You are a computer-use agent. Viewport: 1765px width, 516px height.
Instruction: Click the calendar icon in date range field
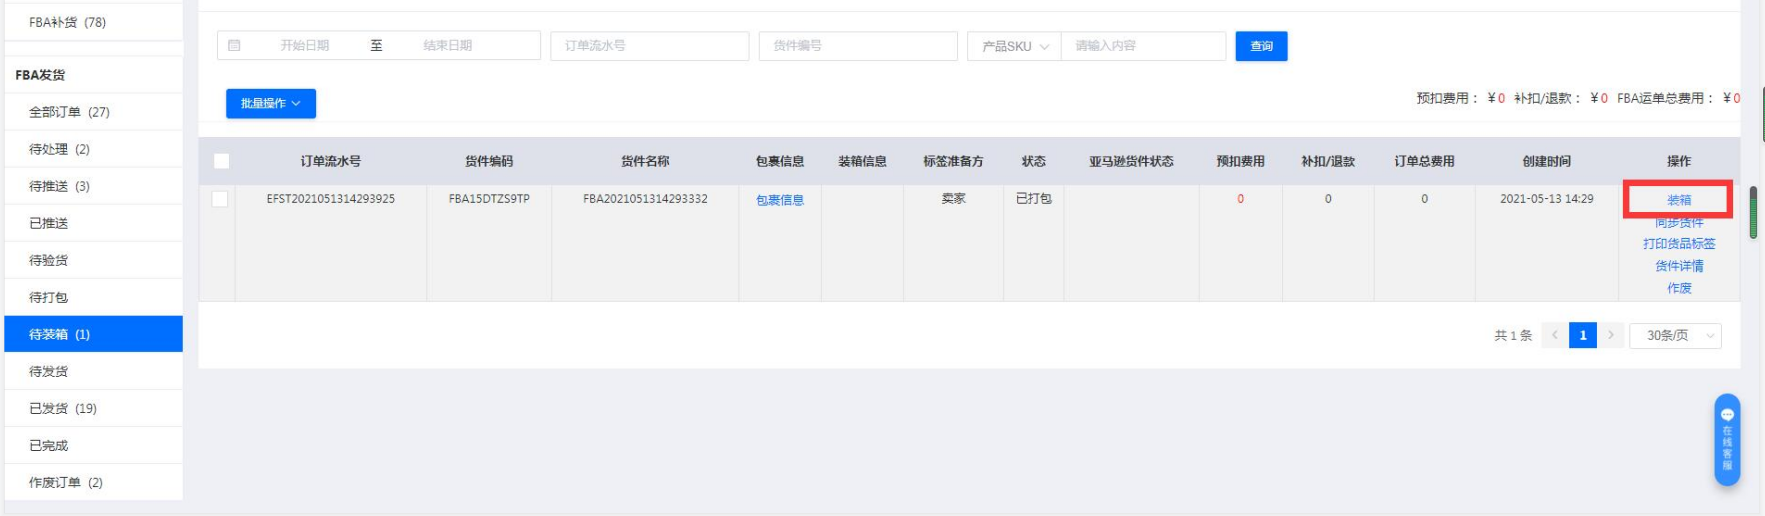pos(234,46)
